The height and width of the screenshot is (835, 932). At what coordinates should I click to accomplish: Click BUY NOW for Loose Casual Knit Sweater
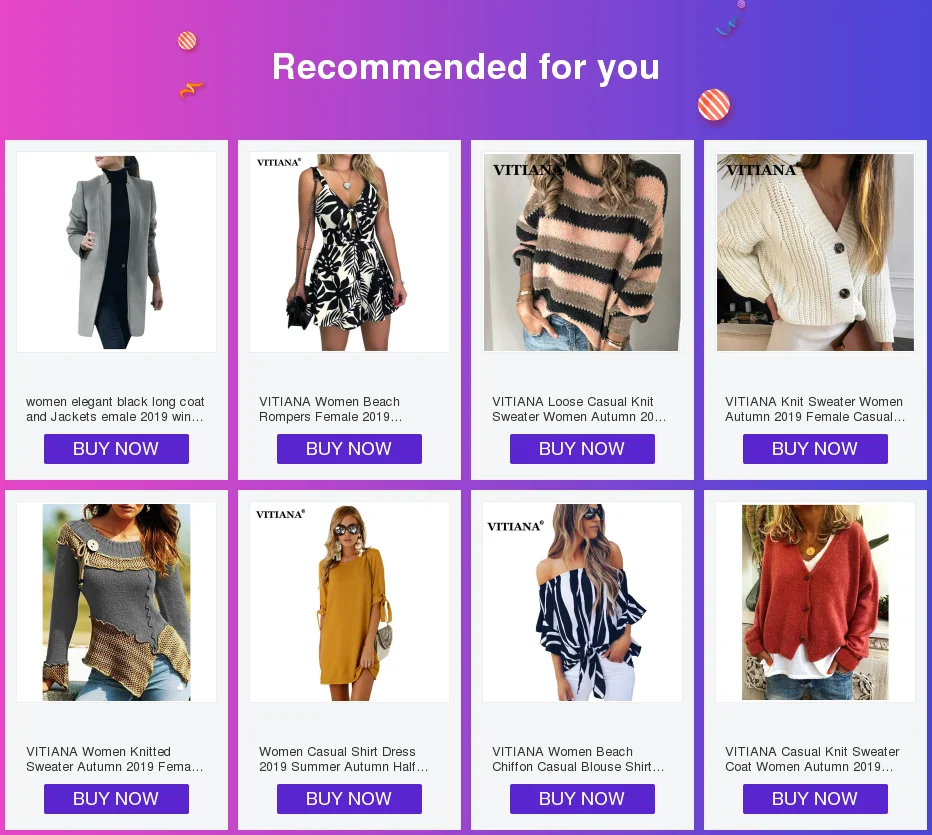point(582,449)
